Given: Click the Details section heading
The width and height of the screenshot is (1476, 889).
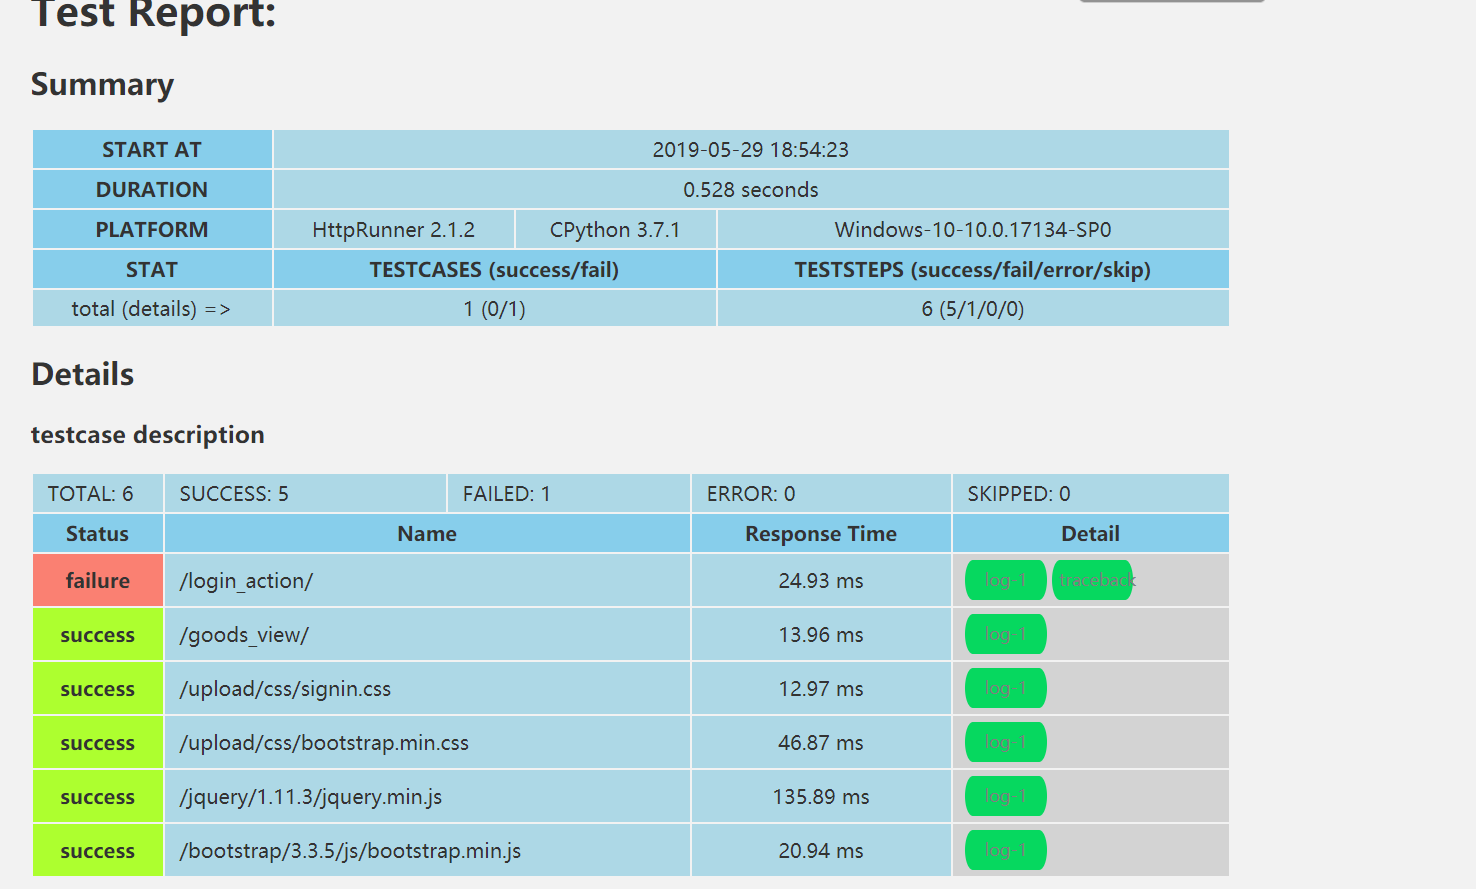Looking at the screenshot, I should pyautogui.click(x=83, y=374).
